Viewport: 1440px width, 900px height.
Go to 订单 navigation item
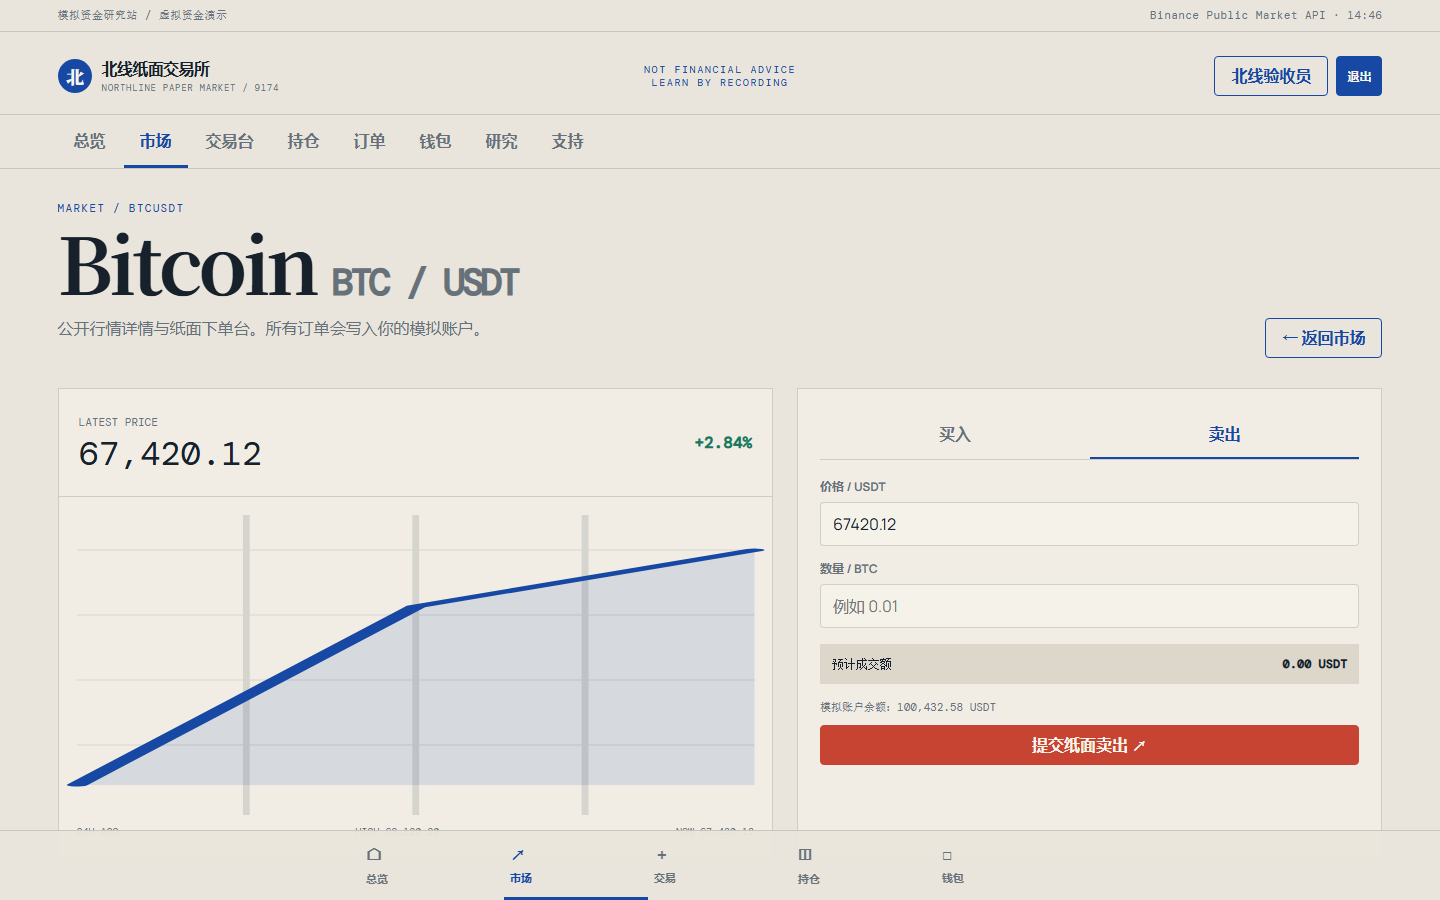pos(369,141)
